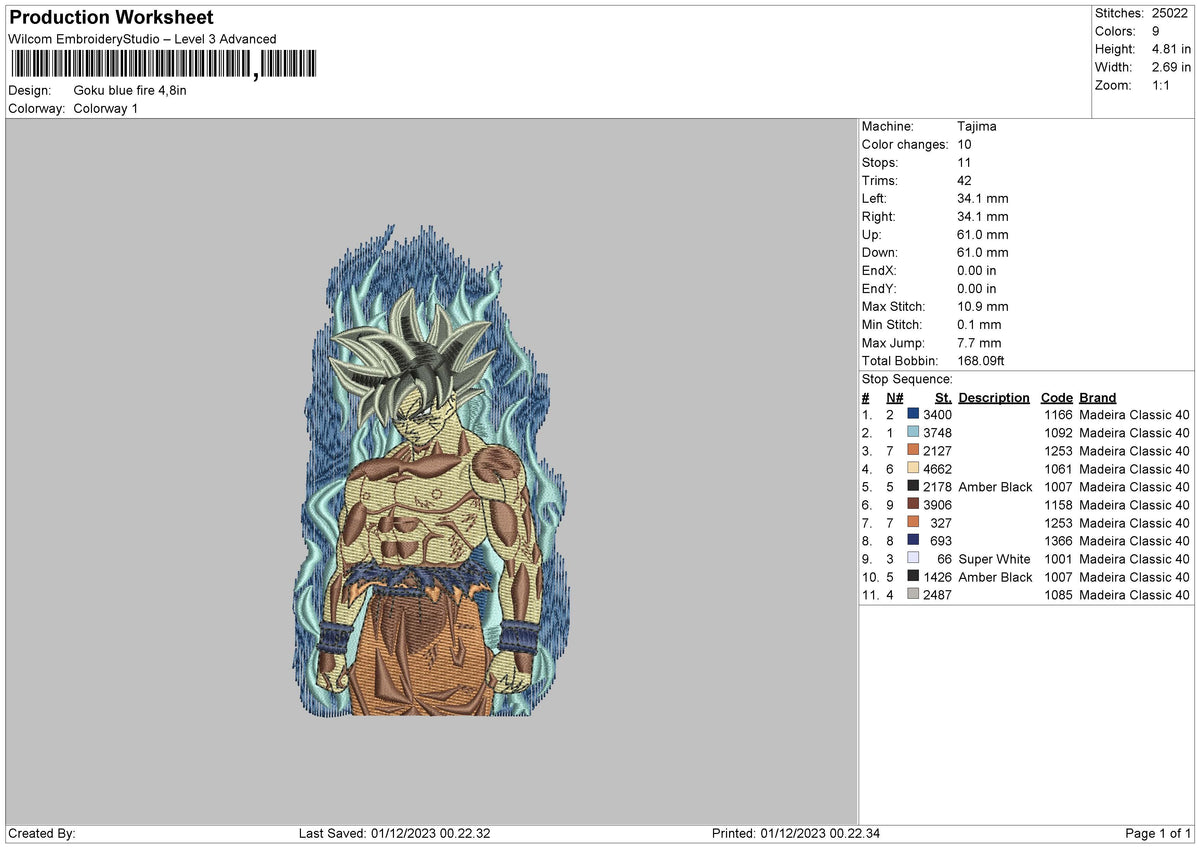Click the Min Stitch value '0.1 mm'

[x=979, y=324]
